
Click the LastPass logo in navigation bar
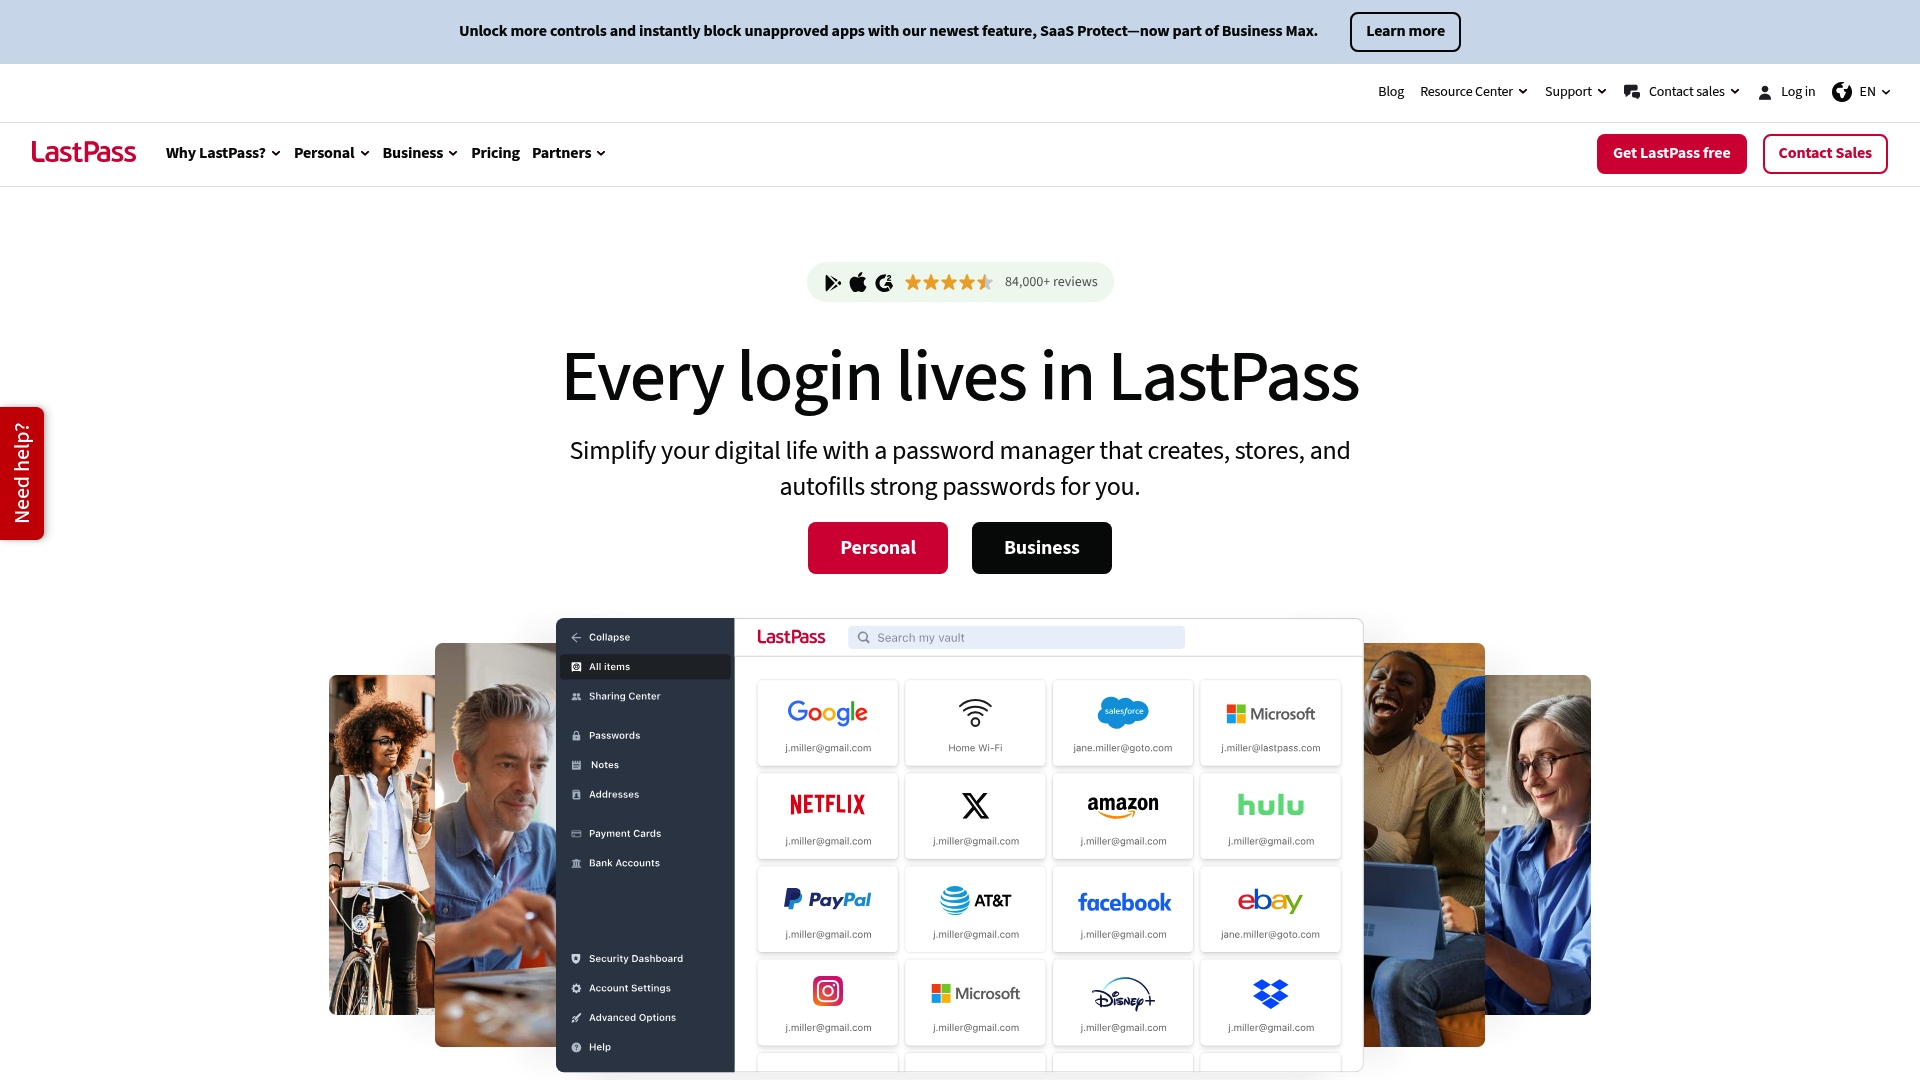(83, 152)
